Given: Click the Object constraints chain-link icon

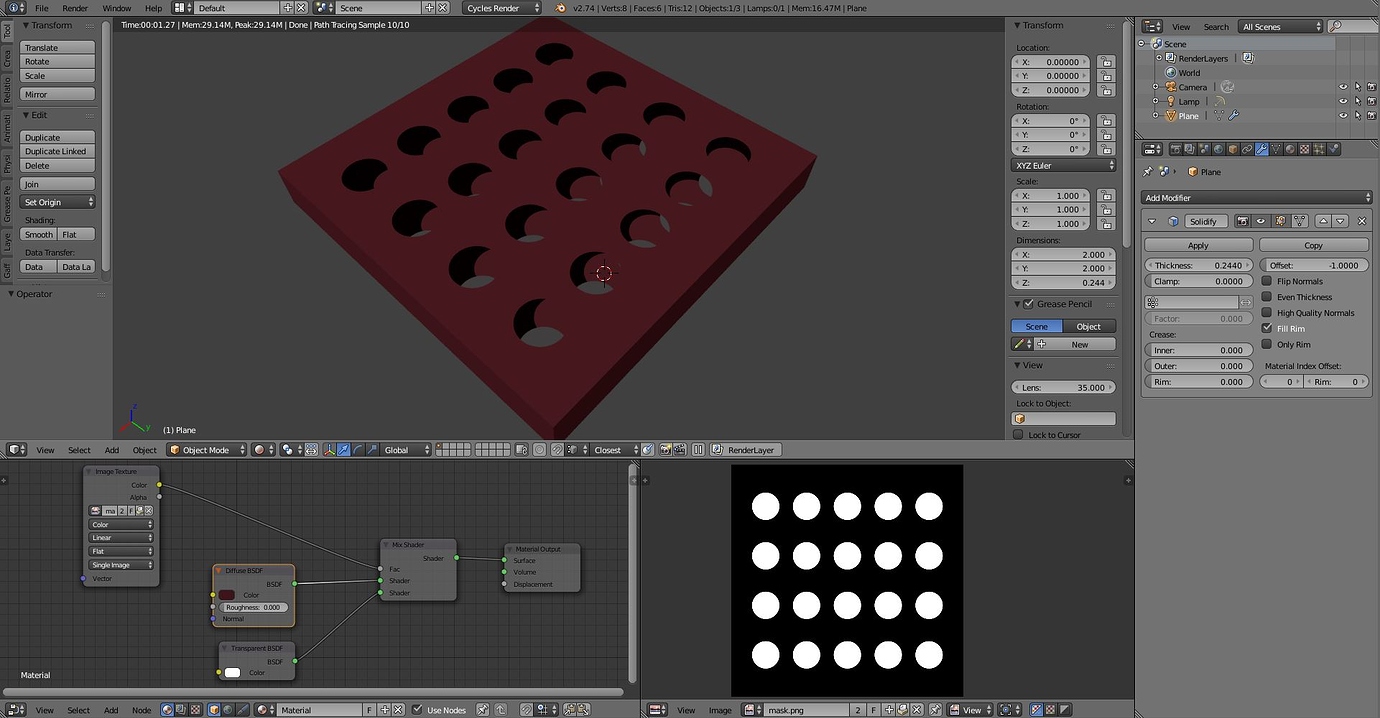Looking at the screenshot, I should (x=1247, y=148).
